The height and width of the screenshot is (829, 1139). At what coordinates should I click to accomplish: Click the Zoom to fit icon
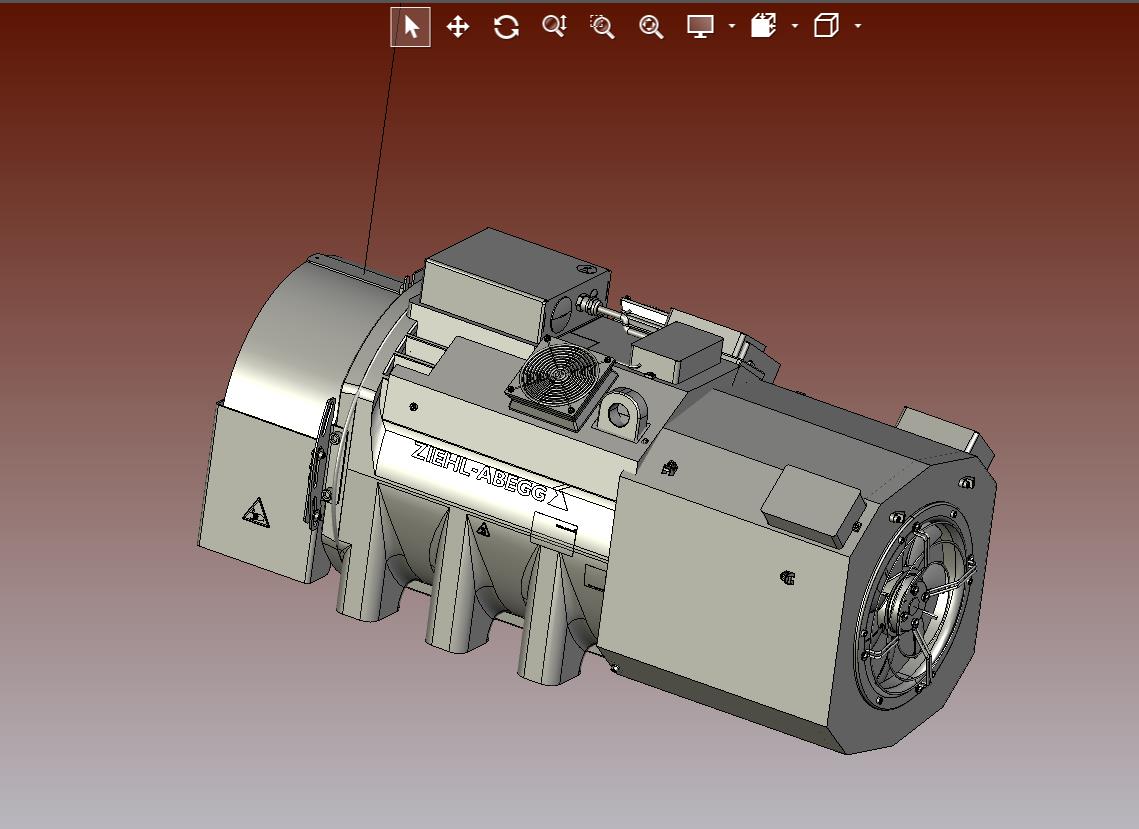click(x=651, y=27)
